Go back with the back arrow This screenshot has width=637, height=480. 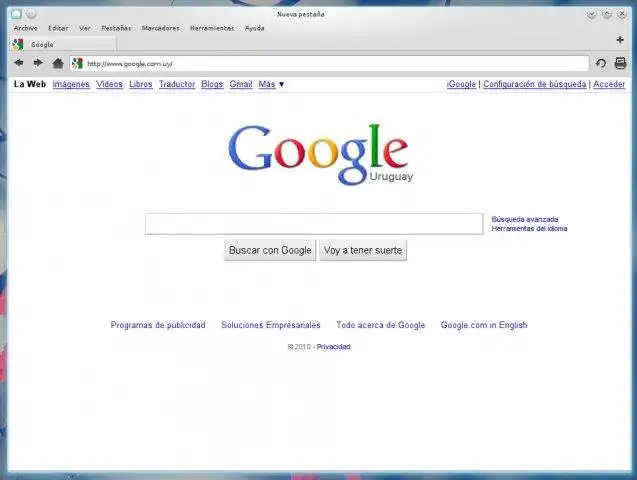click(19, 63)
